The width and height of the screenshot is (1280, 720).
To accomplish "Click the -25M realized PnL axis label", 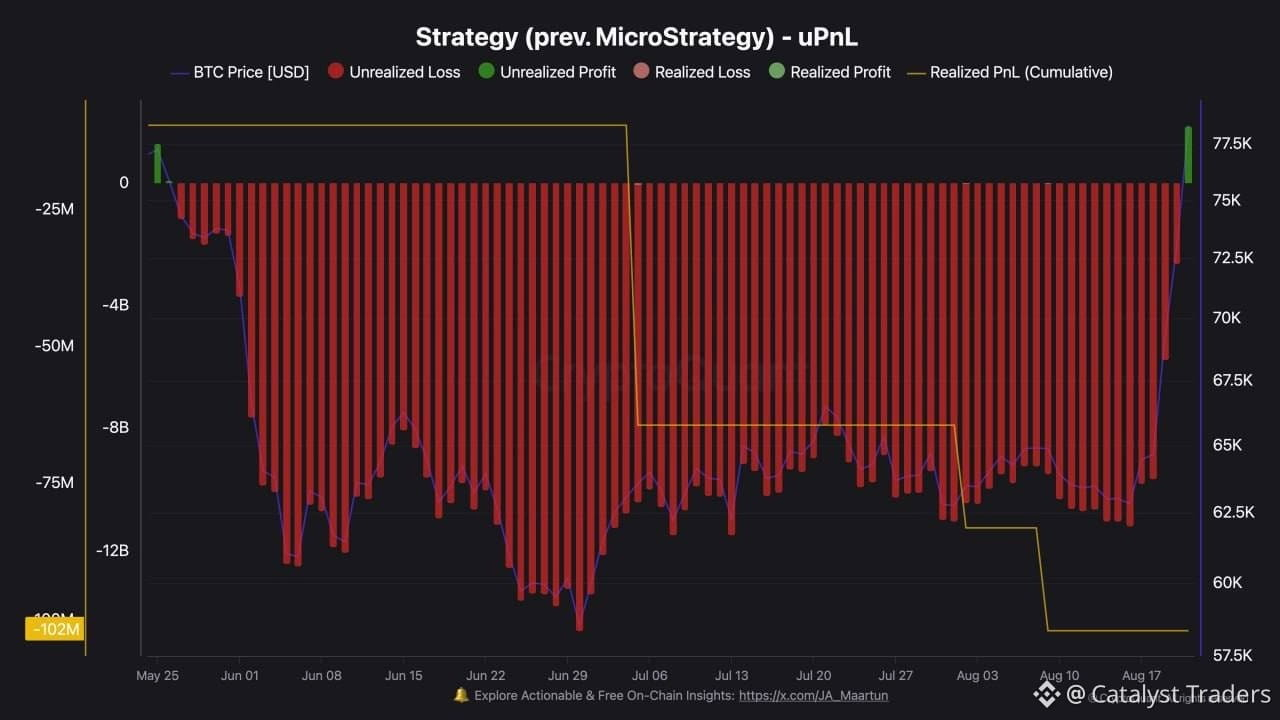I will click(x=54, y=209).
